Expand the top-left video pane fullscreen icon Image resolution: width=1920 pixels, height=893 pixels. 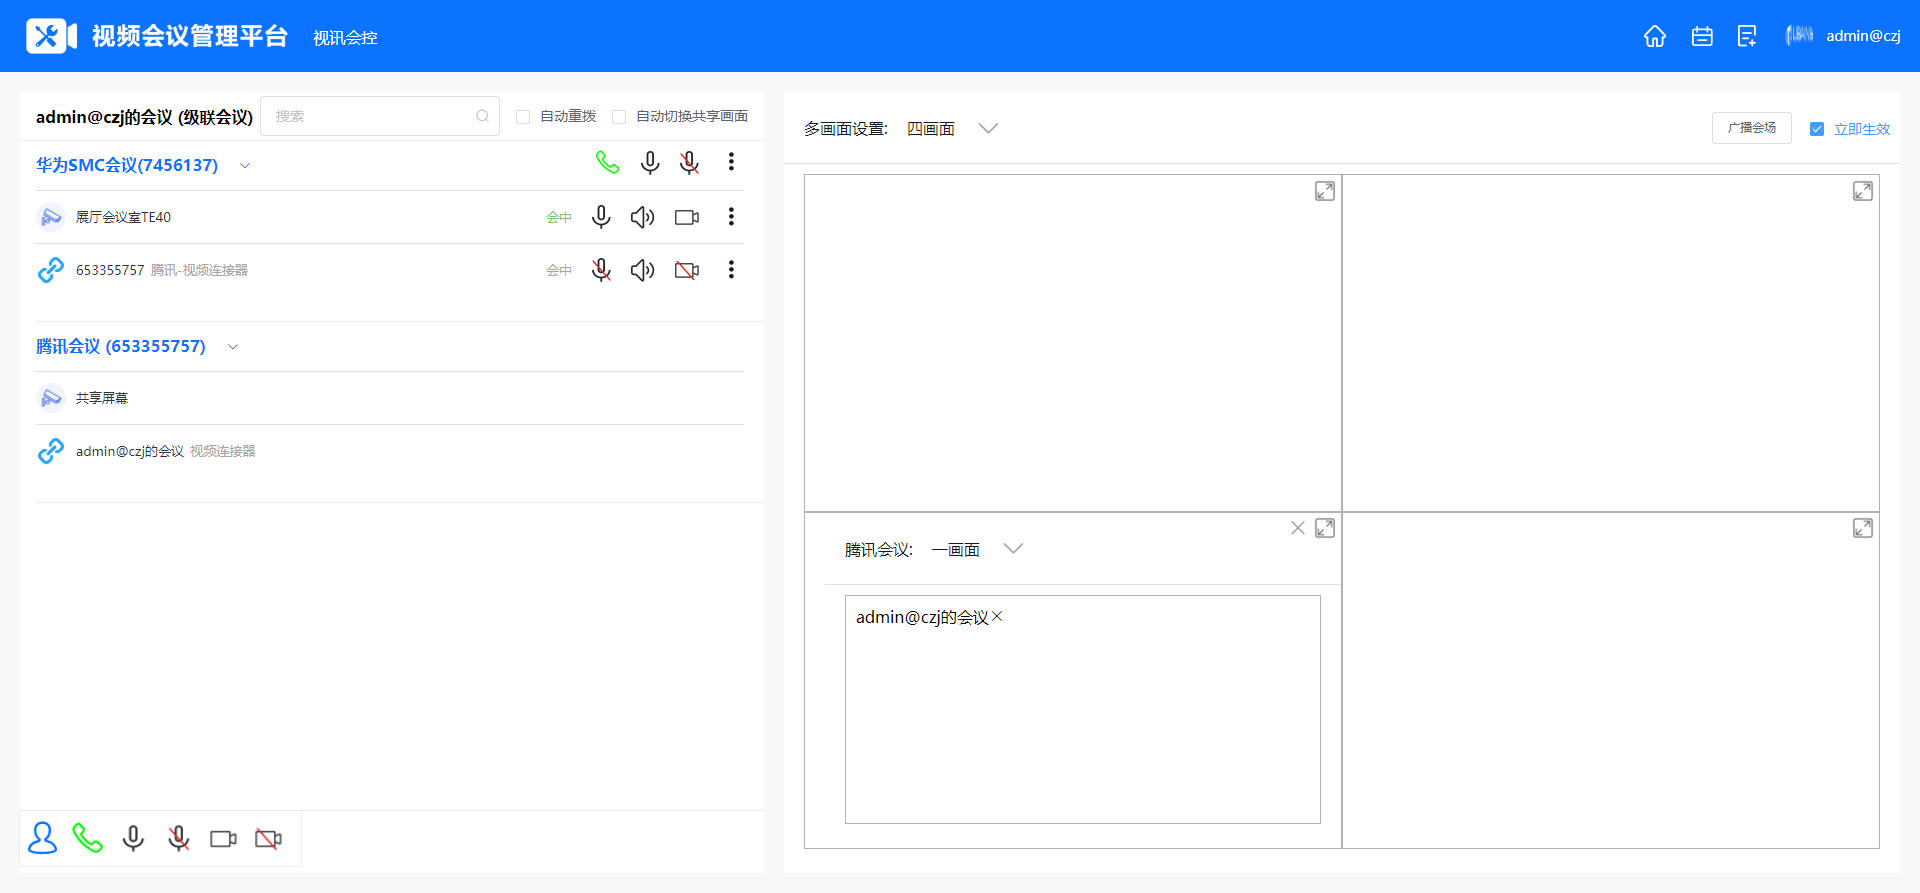[x=1325, y=191]
